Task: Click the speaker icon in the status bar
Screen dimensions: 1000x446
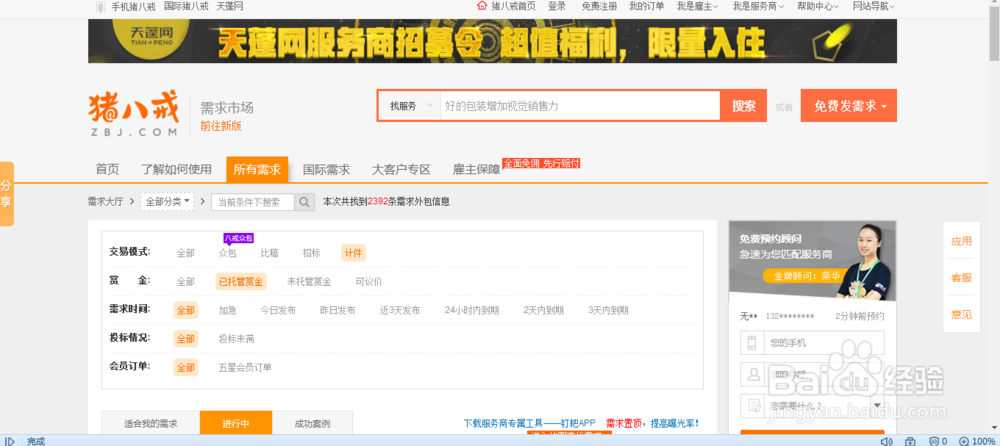Action: (886, 441)
